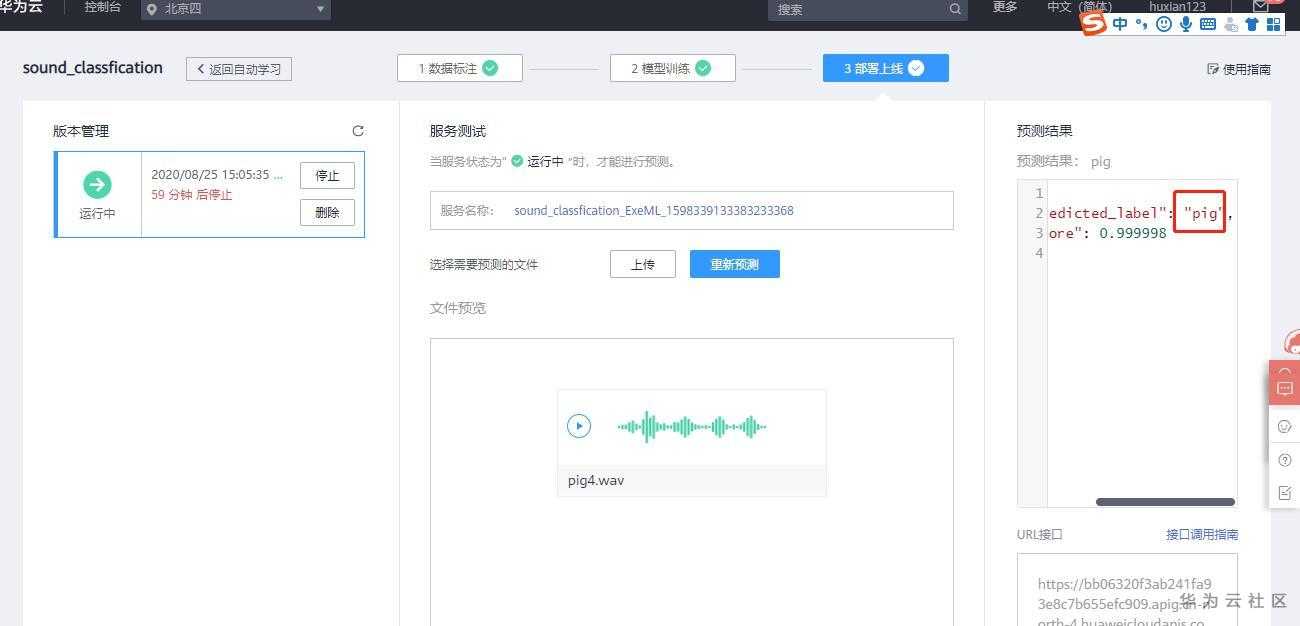The width and height of the screenshot is (1300, 626).
Task: Click 返回自动学习 back button
Action: tap(239, 69)
